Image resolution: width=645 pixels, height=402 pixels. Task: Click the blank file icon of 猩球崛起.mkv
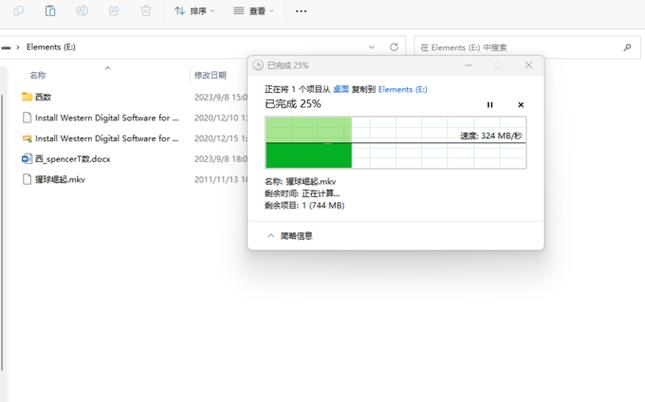tap(27, 179)
